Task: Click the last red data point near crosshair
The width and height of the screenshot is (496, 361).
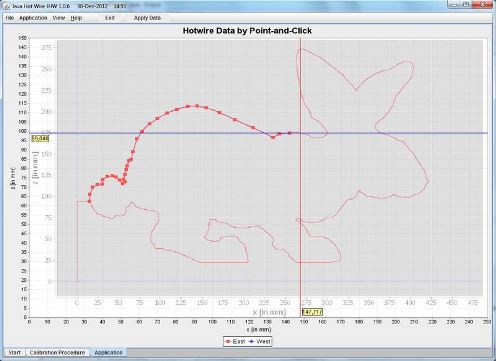Action: pos(289,133)
